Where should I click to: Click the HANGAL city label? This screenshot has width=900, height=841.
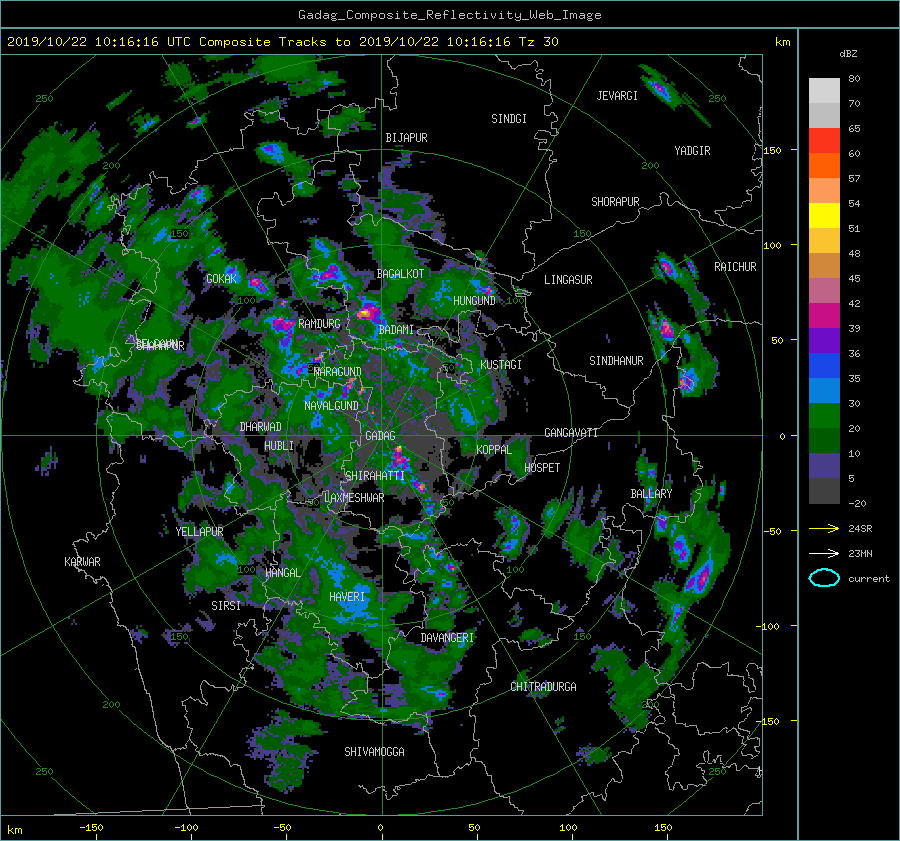(x=282, y=572)
